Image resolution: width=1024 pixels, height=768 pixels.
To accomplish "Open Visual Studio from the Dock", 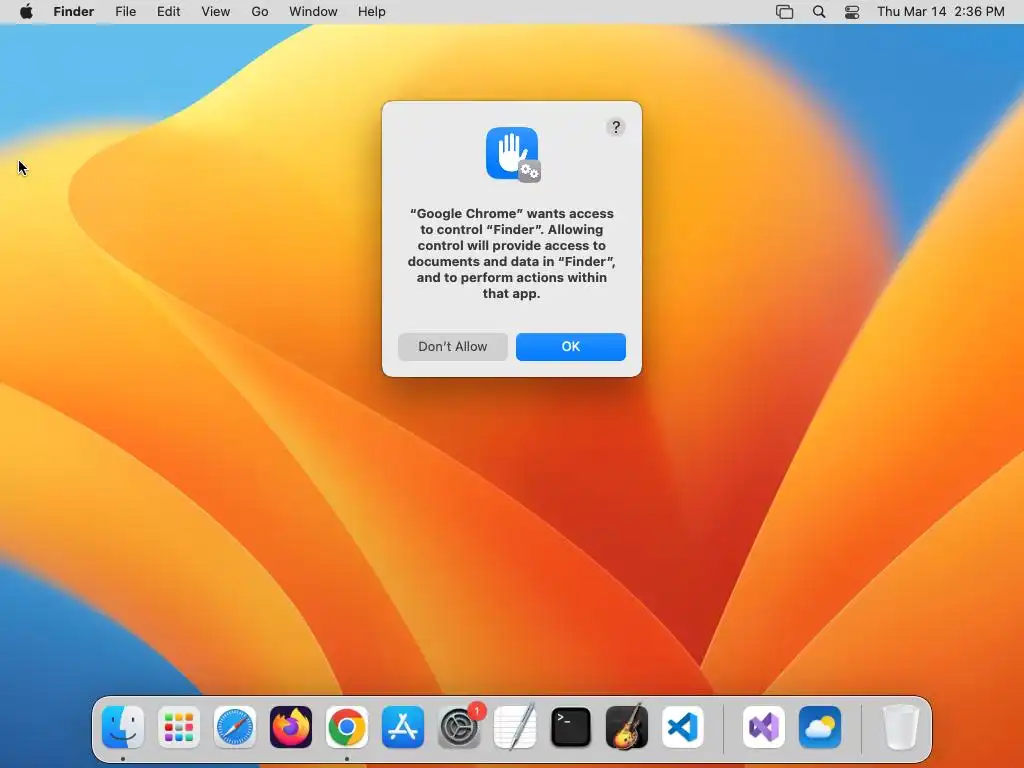I will click(x=764, y=727).
